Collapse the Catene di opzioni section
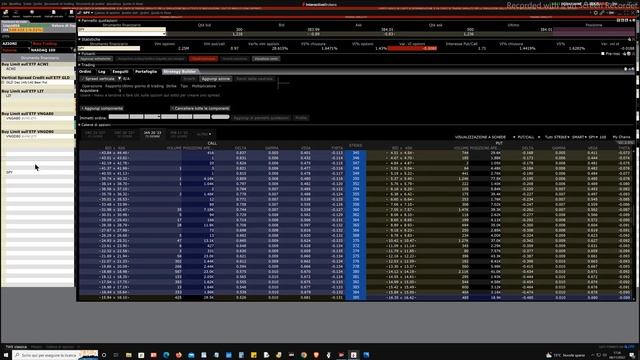640x360 pixels. [80, 124]
